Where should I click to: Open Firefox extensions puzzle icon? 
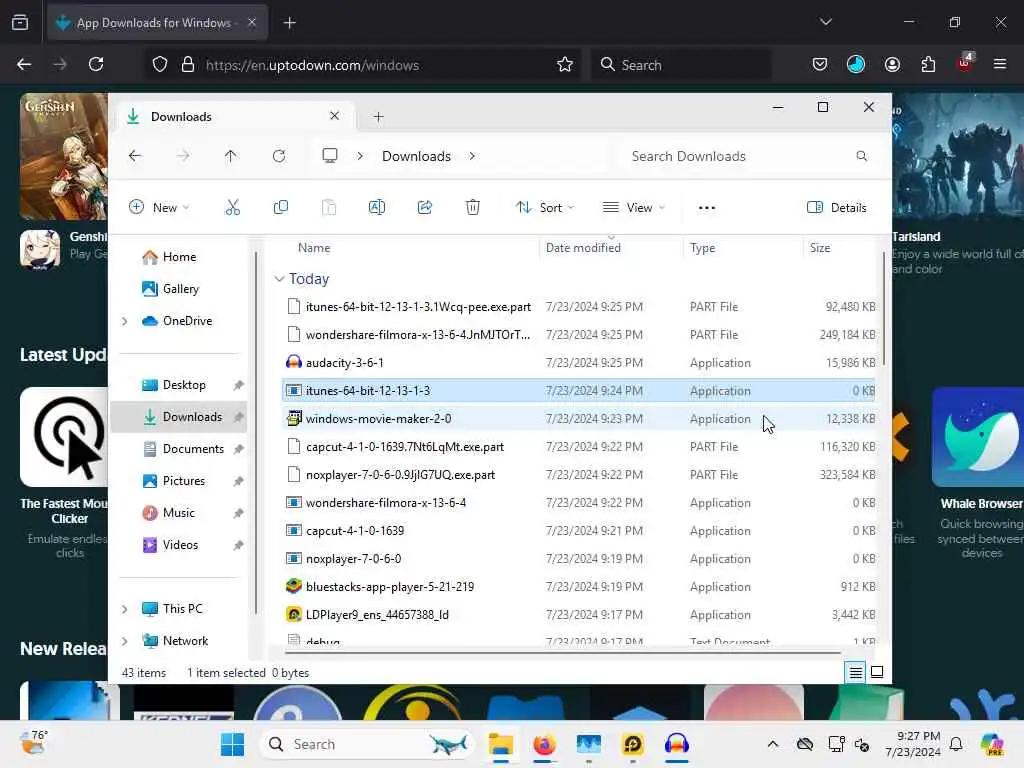(928, 65)
